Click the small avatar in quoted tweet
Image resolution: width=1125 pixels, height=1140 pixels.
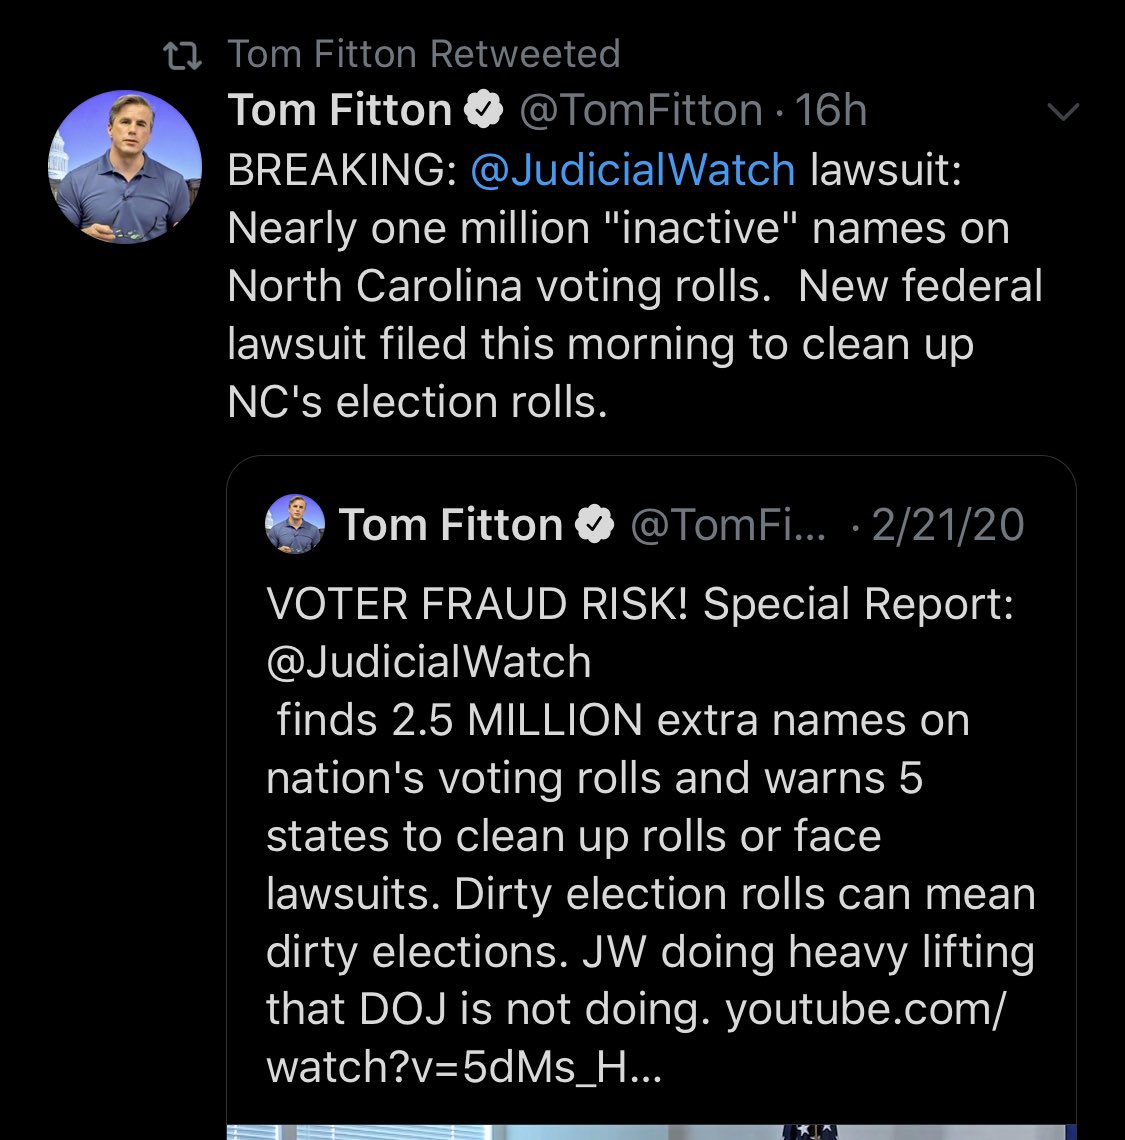click(295, 524)
